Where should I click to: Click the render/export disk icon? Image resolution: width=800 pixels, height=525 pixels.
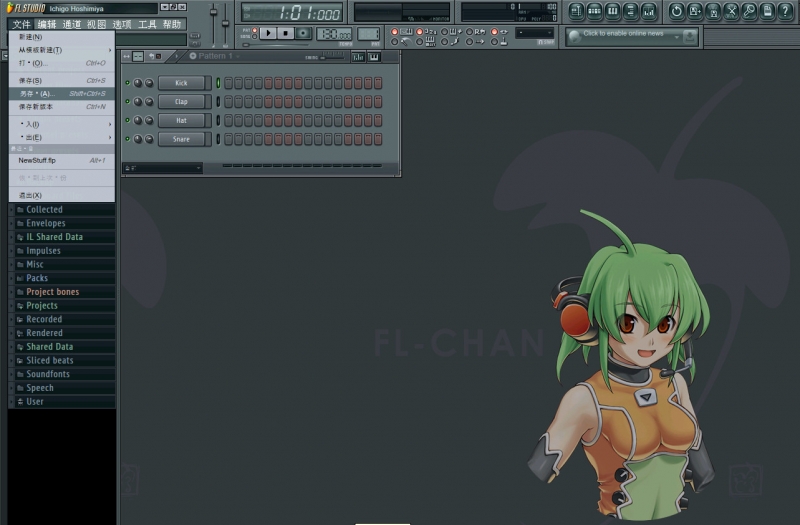[x=713, y=11]
